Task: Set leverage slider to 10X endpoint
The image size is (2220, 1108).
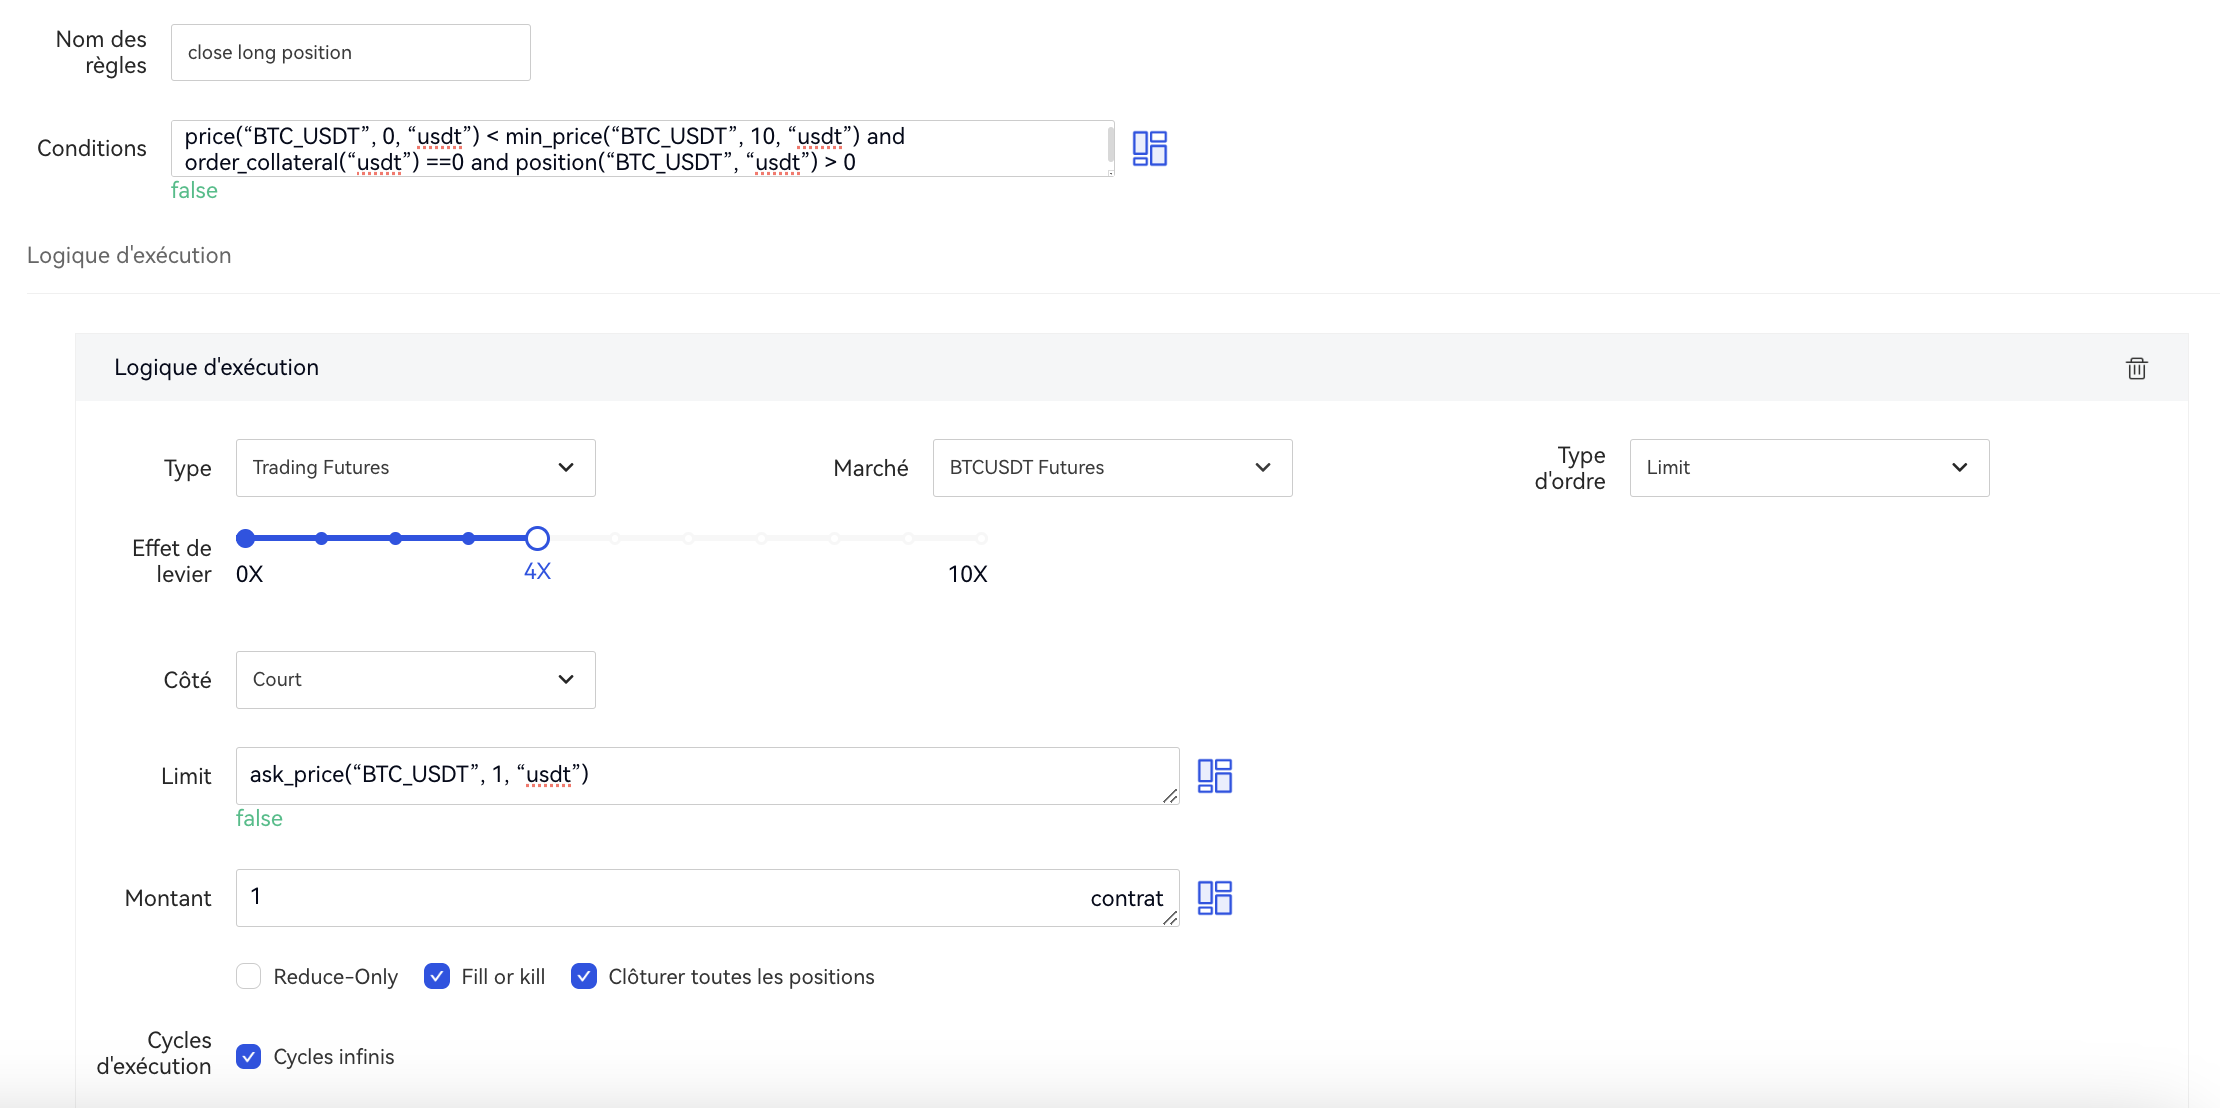Action: click(x=981, y=539)
